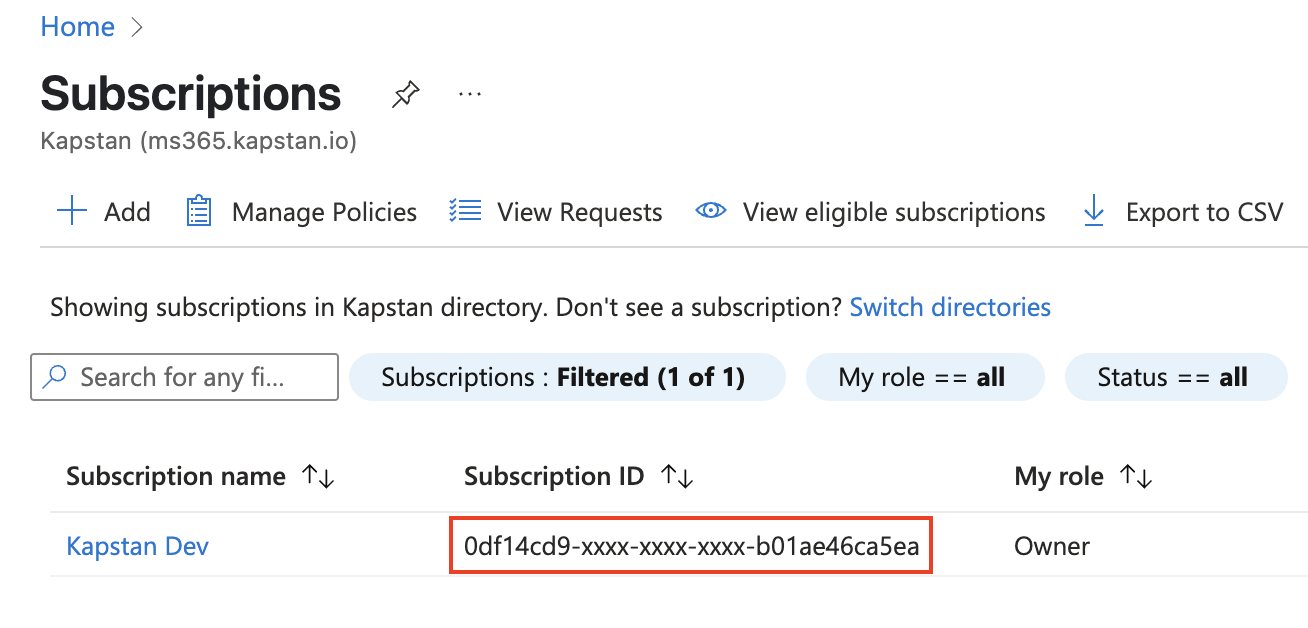Click the plus Add icon
This screenshot has height=628, width=1308.
point(72,212)
